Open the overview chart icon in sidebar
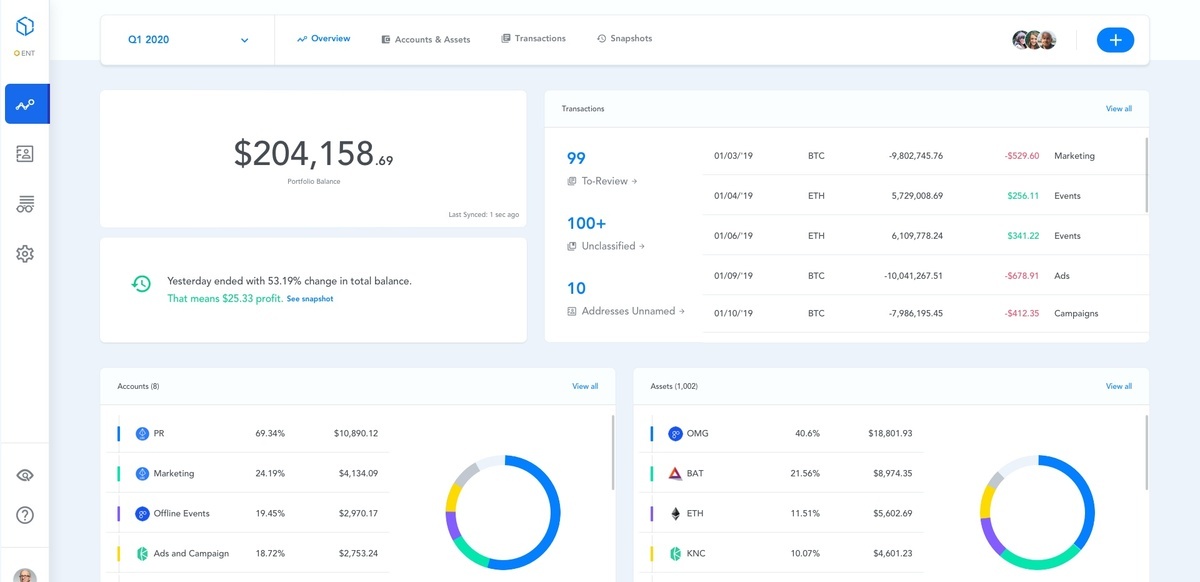Image resolution: width=1200 pixels, height=582 pixels. tap(25, 104)
